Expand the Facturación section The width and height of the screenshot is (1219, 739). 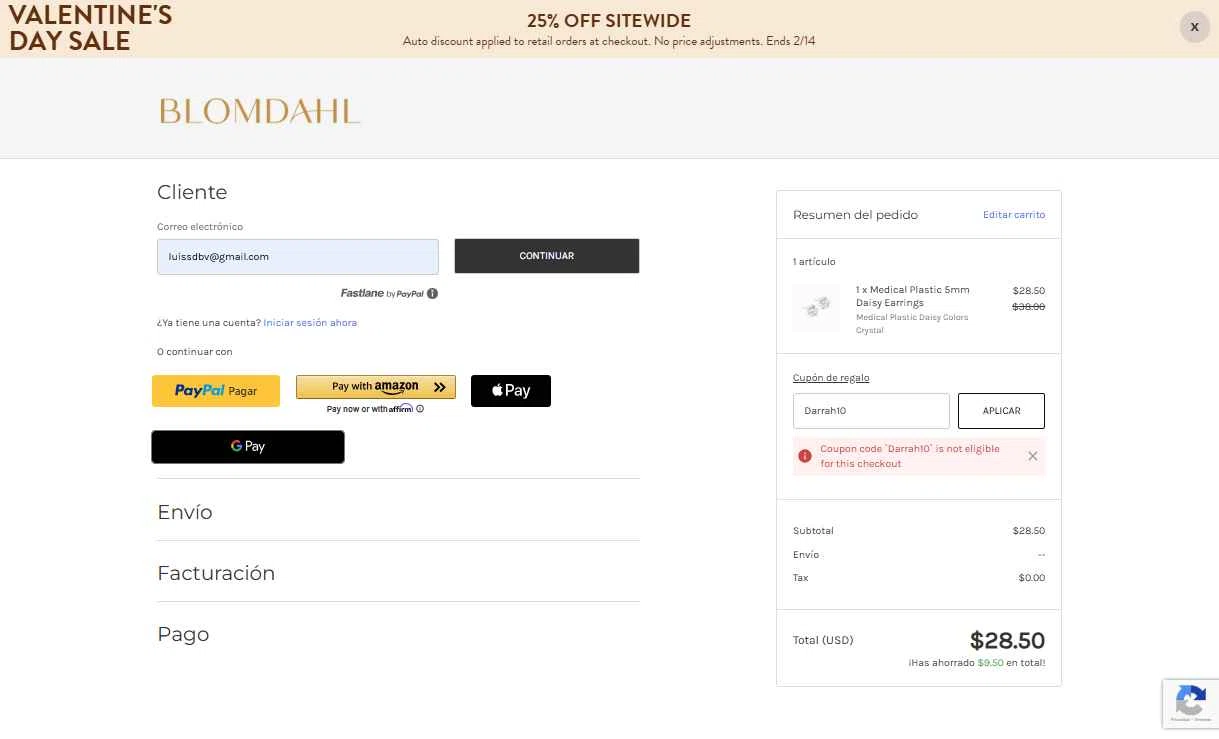pos(216,573)
